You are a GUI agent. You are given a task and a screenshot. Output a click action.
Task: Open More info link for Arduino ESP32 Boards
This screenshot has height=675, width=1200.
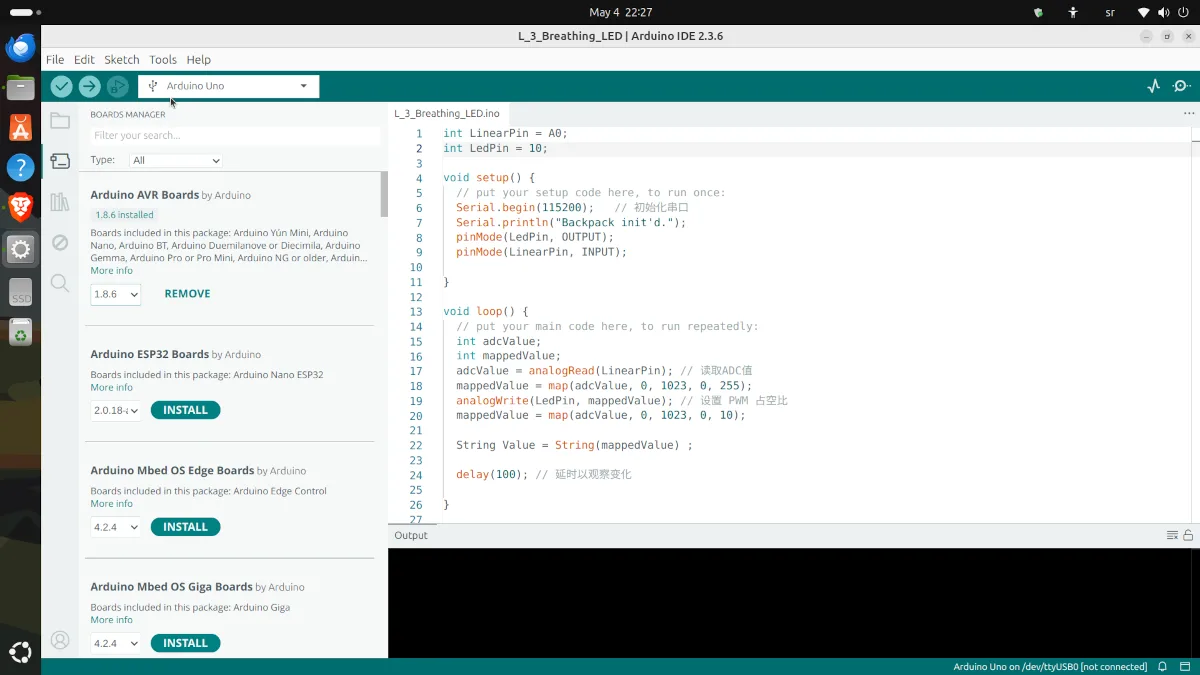[x=111, y=387]
